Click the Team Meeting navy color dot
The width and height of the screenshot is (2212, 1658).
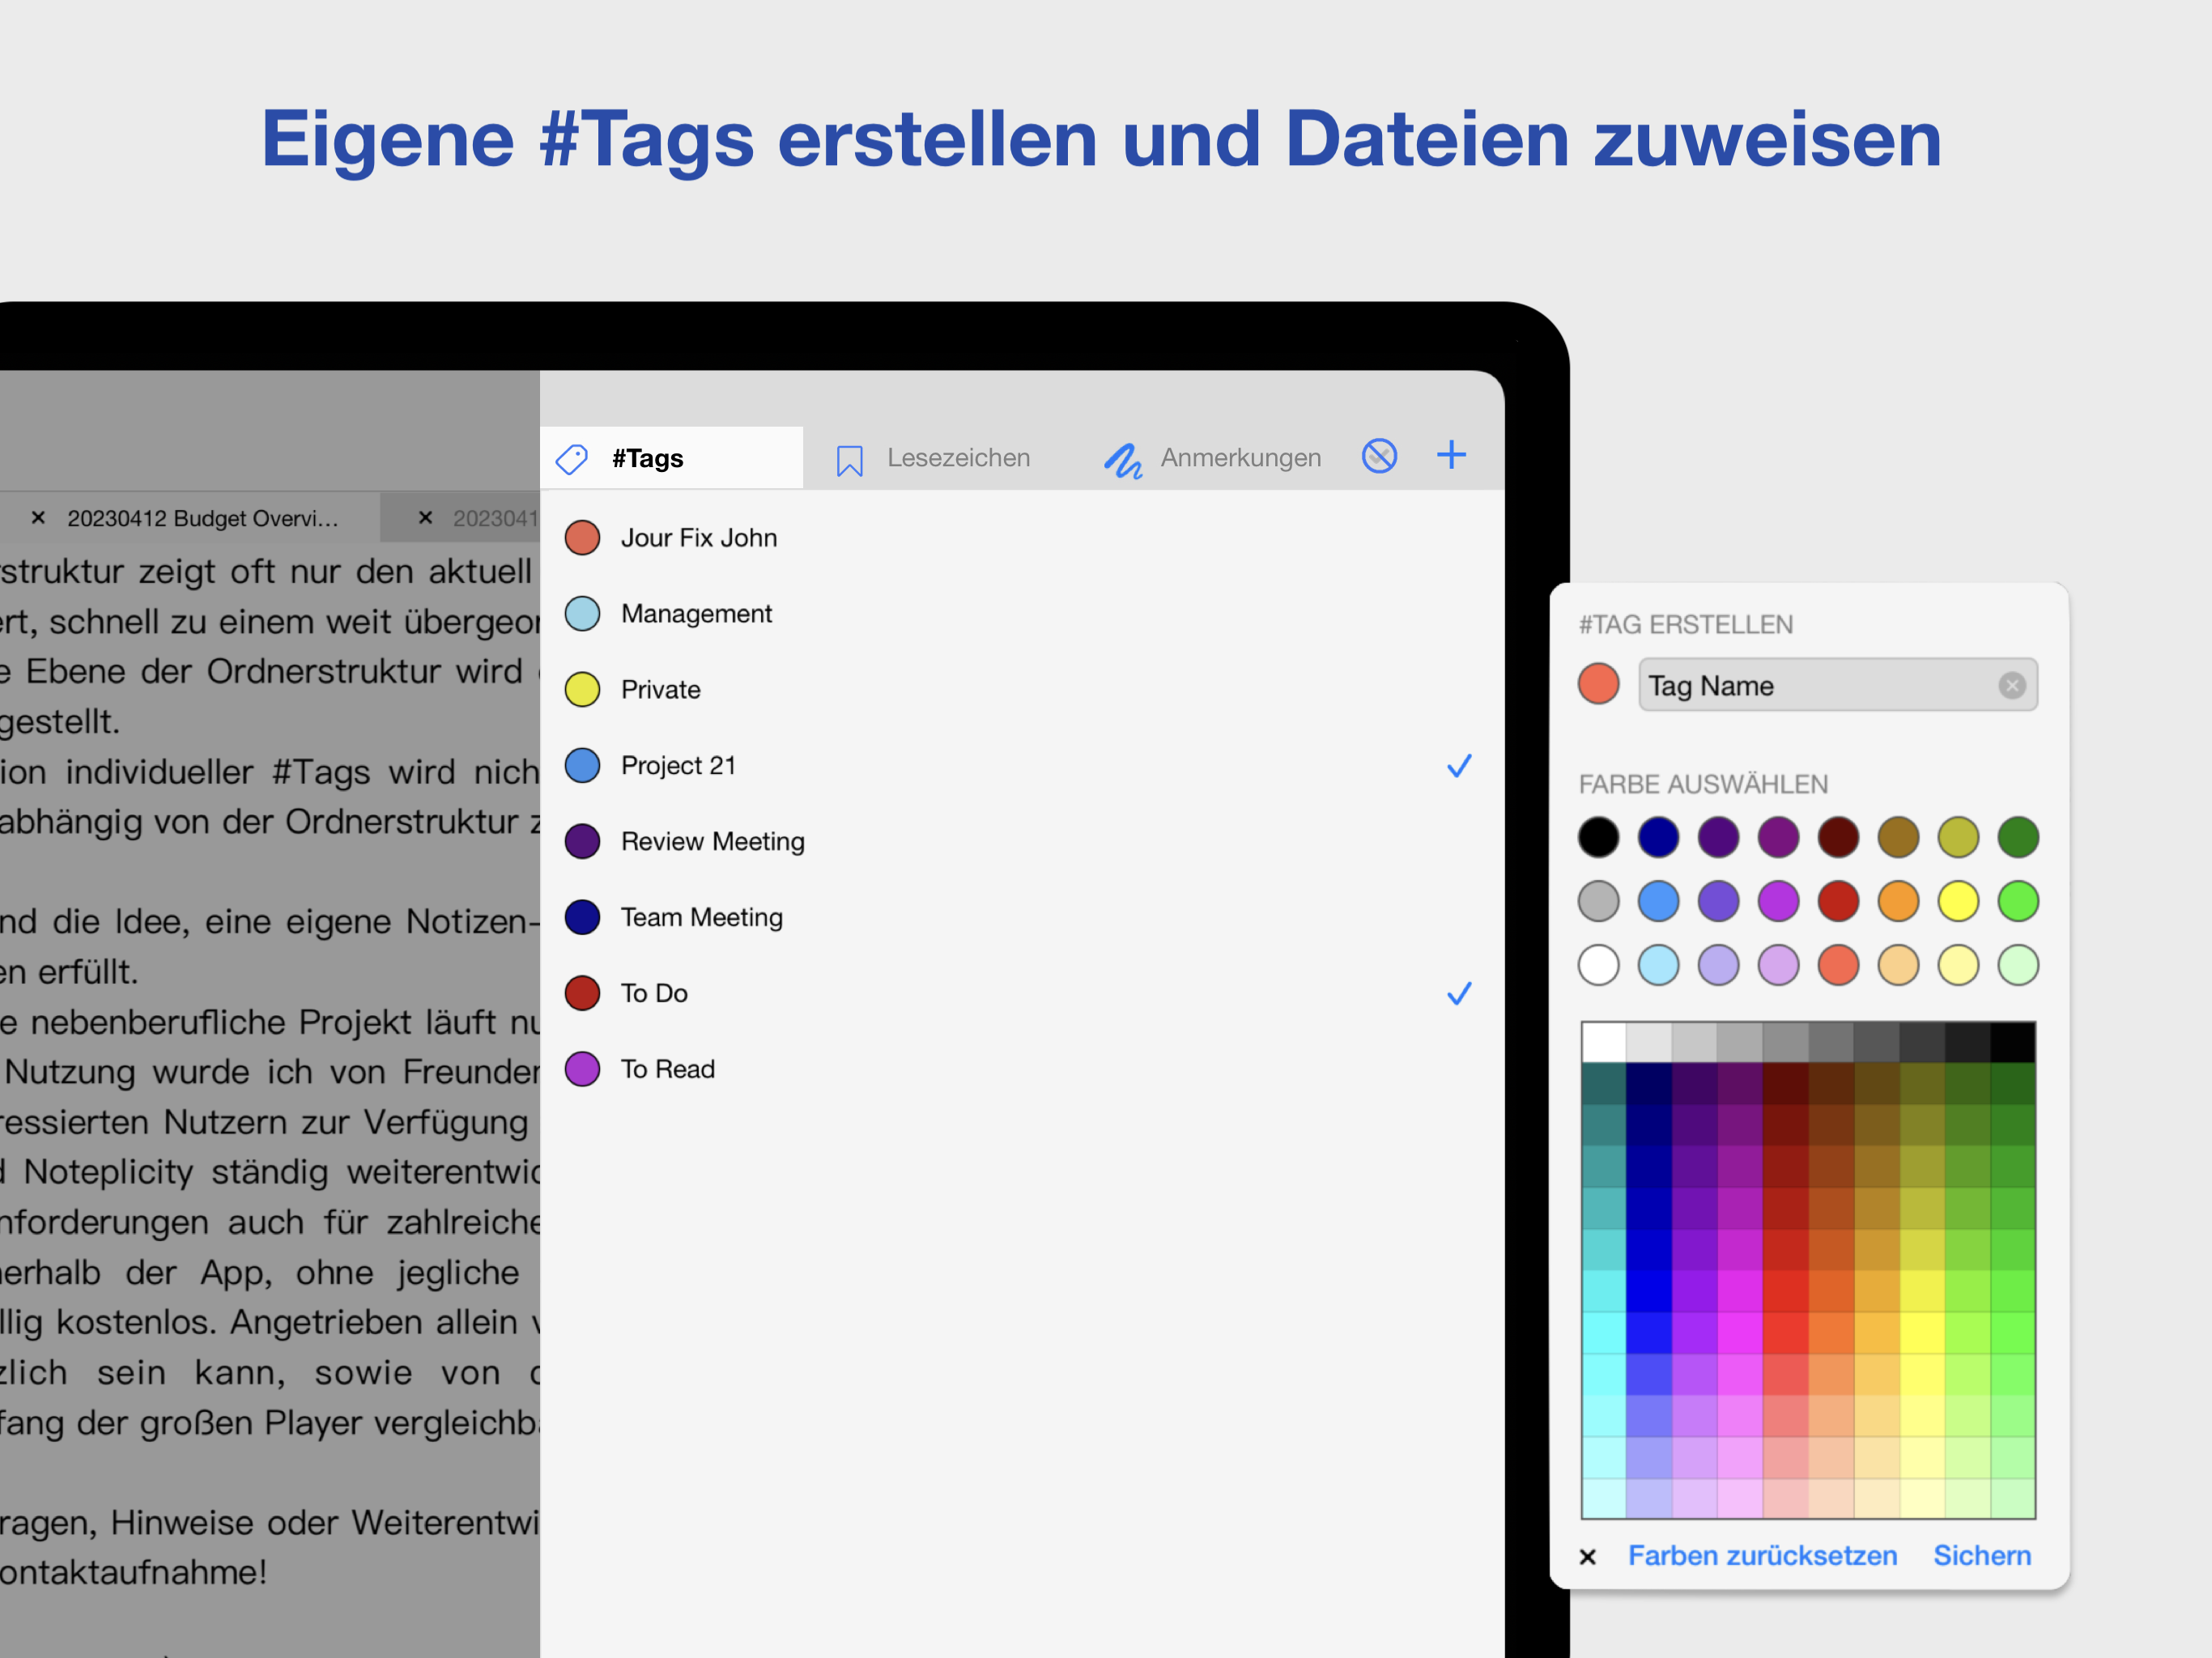coord(582,918)
